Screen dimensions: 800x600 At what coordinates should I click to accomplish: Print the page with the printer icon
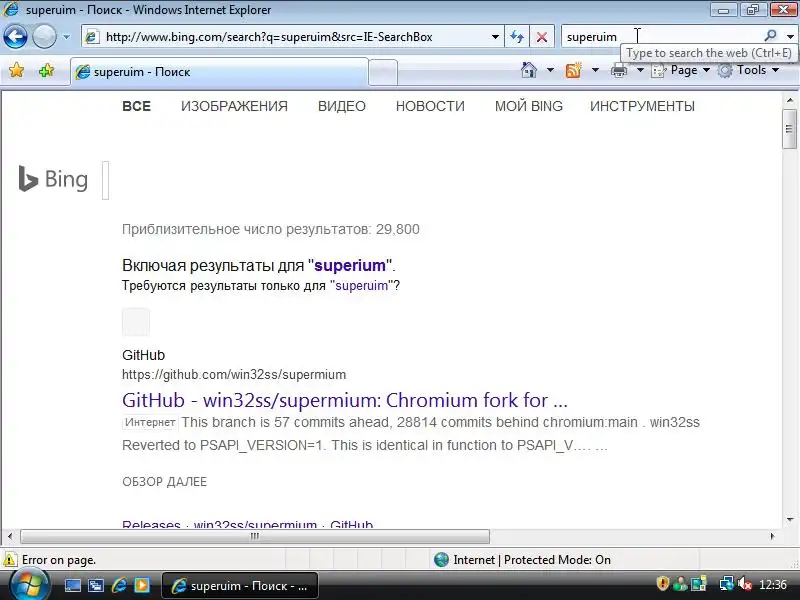tap(619, 70)
